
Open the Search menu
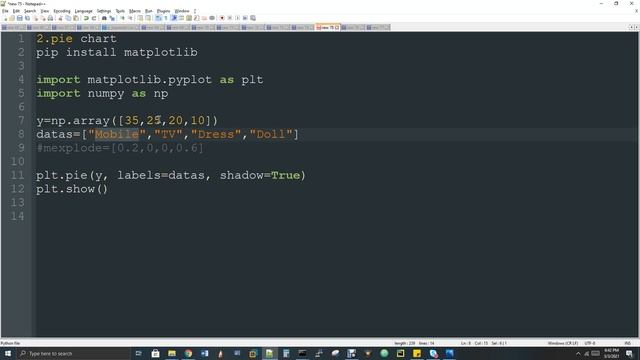click(30, 11)
